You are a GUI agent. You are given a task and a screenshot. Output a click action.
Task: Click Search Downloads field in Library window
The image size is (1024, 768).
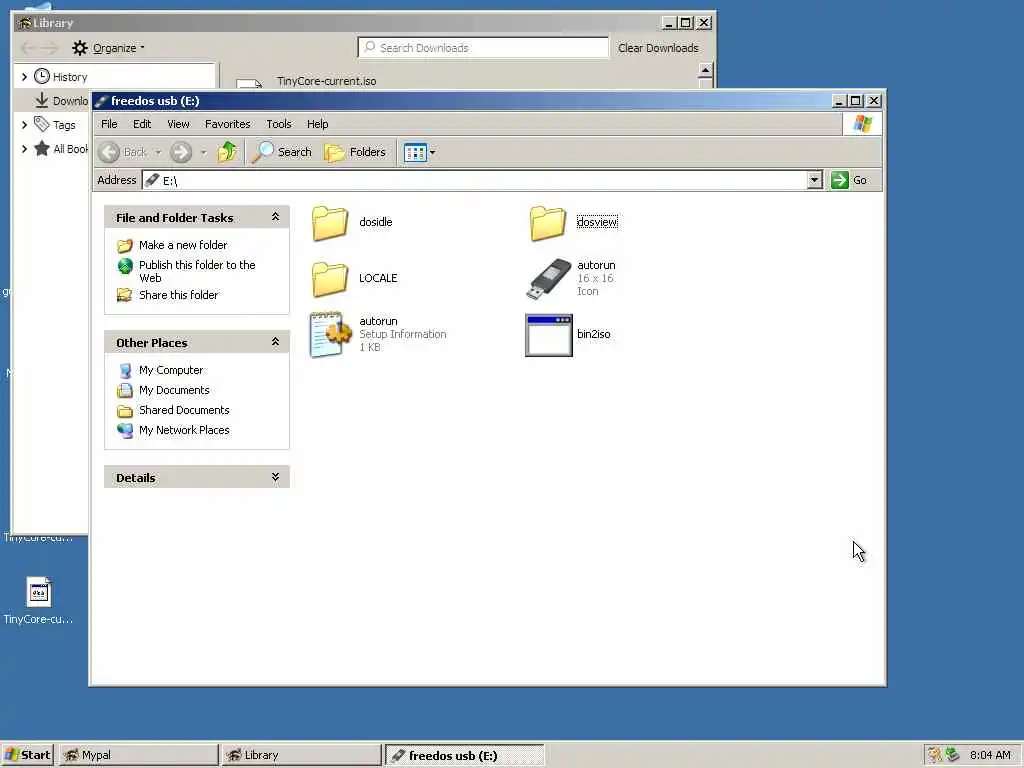coord(483,48)
